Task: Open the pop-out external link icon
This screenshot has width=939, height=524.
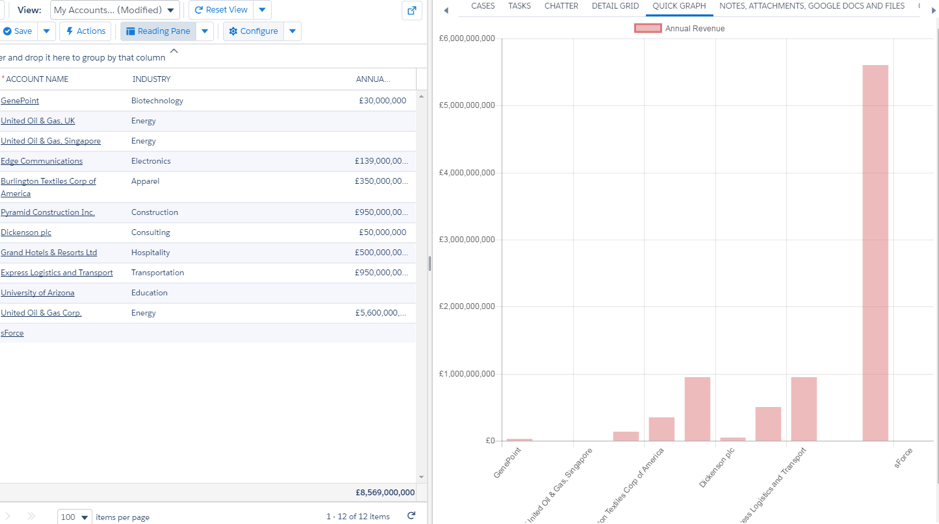Action: tap(412, 10)
